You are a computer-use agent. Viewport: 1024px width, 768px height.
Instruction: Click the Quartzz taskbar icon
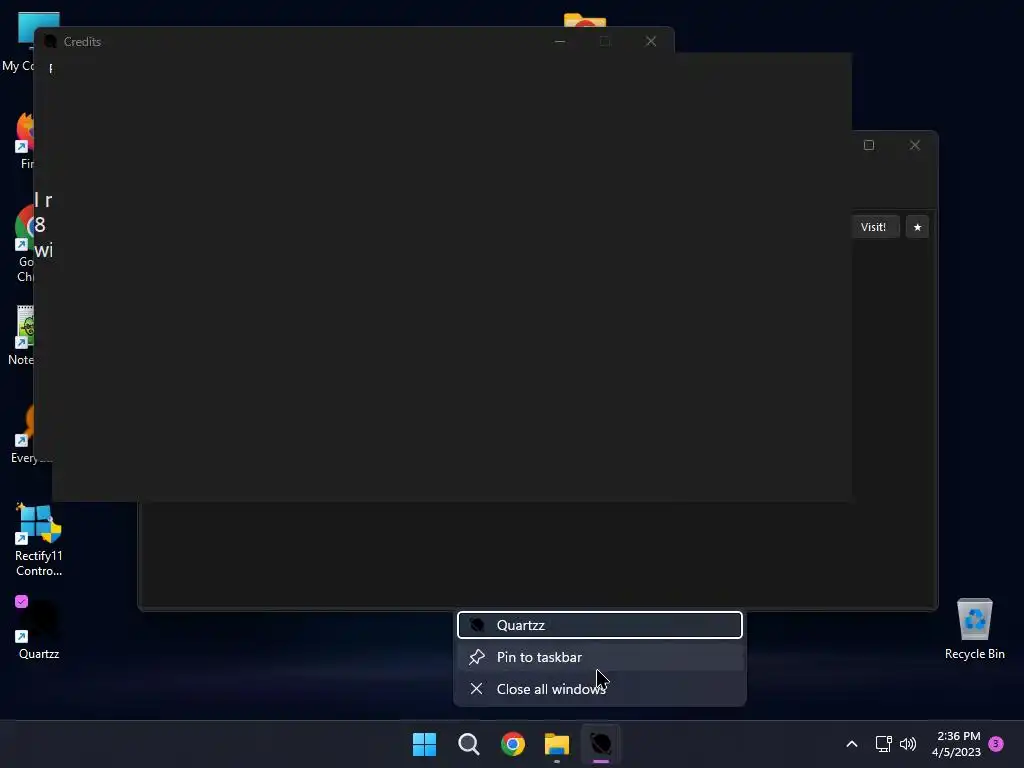pyautogui.click(x=601, y=744)
